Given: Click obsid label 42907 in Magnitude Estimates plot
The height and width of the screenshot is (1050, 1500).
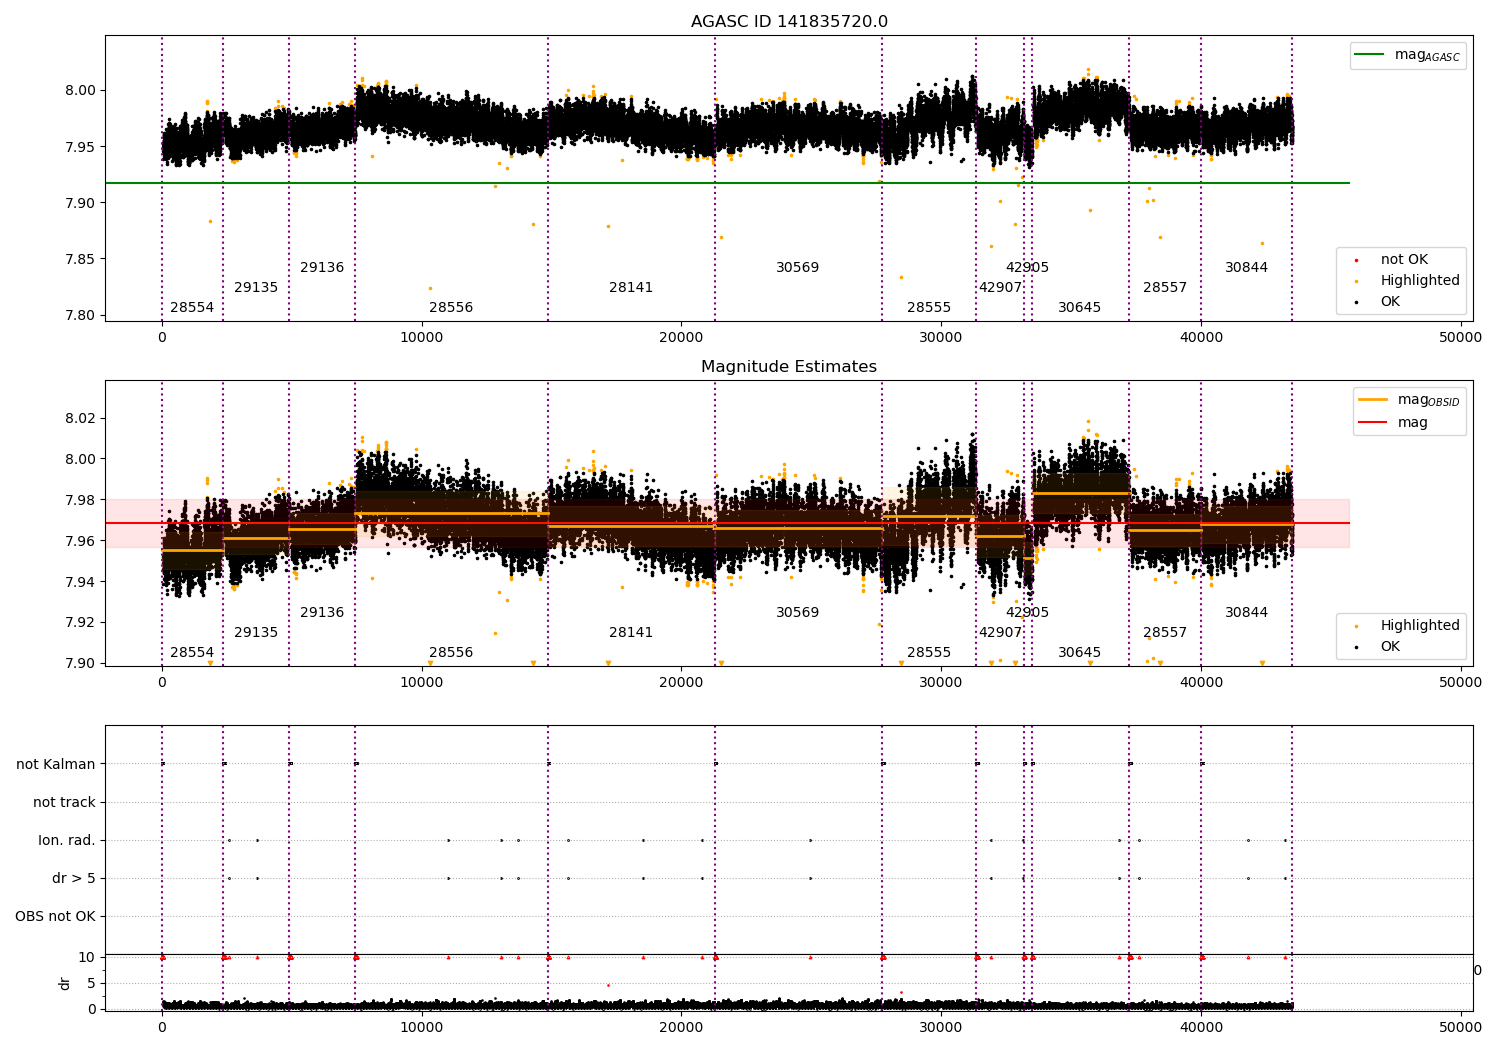Looking at the screenshot, I should pos(1000,633).
